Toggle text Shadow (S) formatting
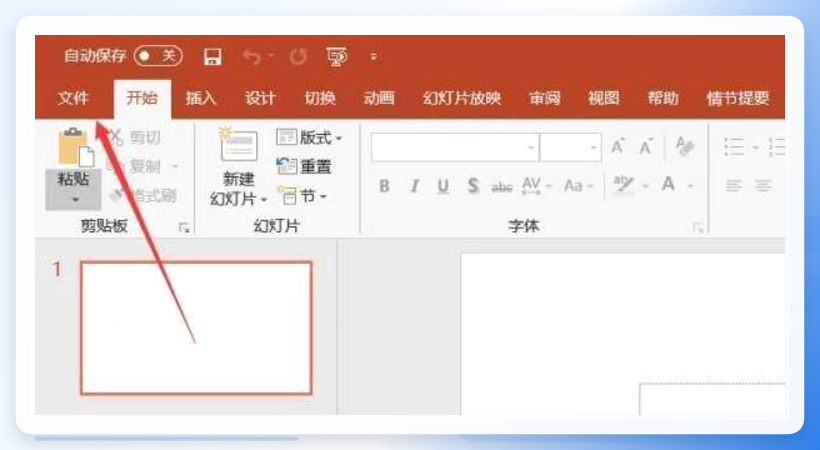Image resolution: width=820 pixels, height=450 pixels. pyautogui.click(x=473, y=186)
